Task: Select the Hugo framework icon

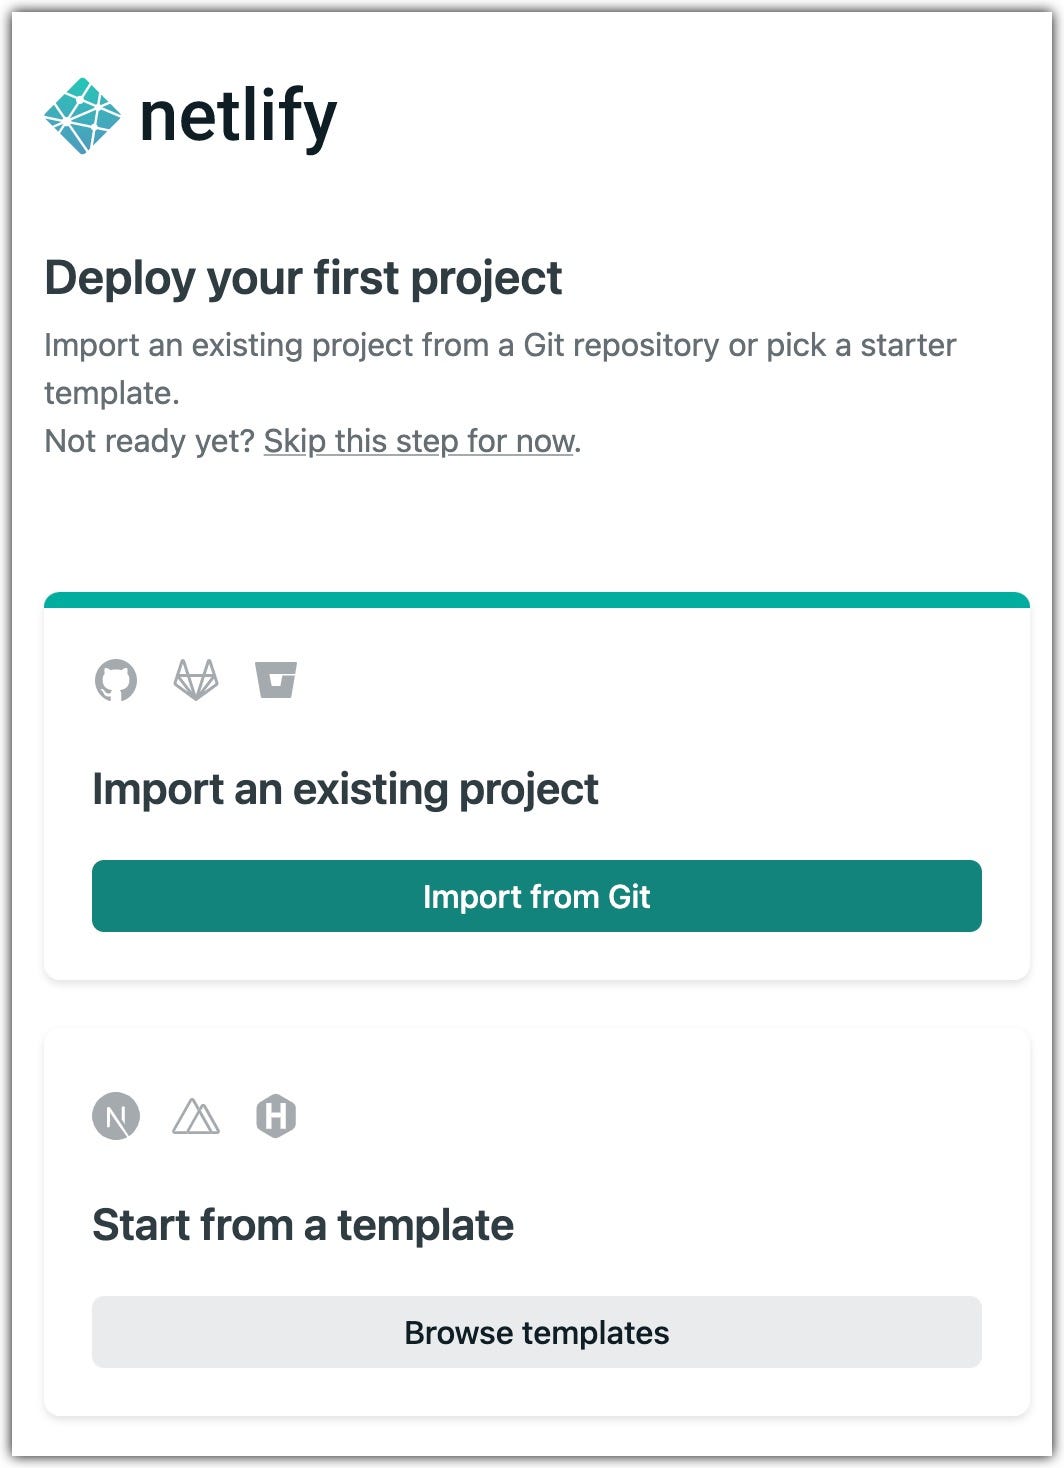Action: pos(277,1117)
